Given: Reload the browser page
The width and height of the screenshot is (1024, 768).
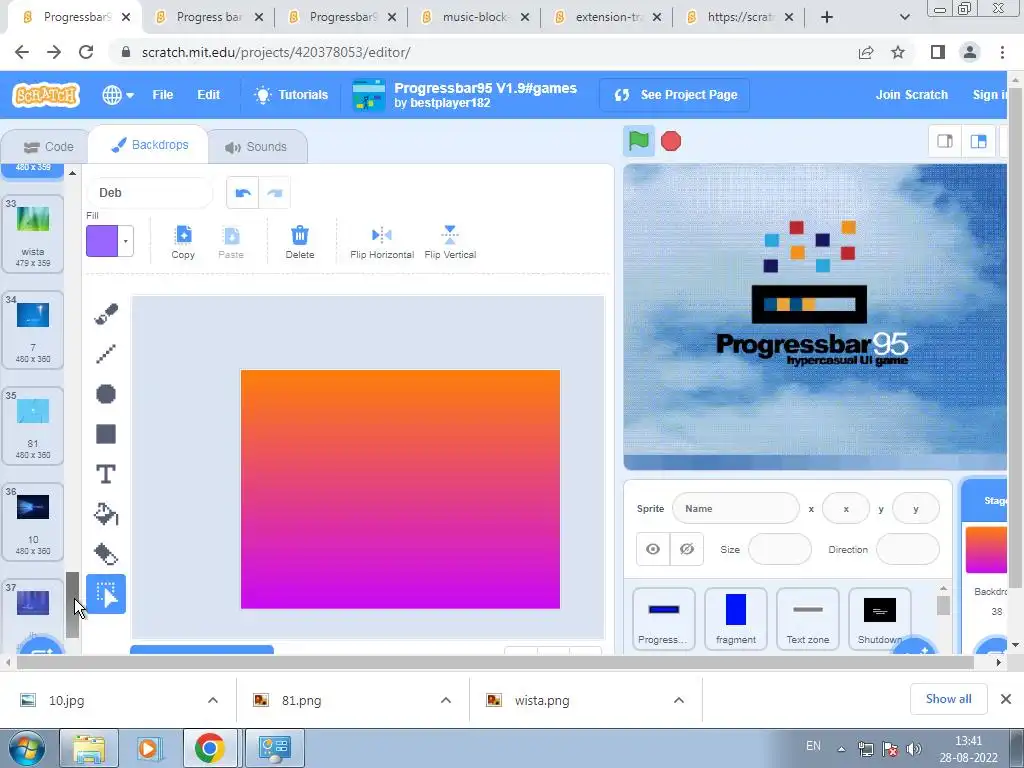Looking at the screenshot, I should (x=86, y=52).
